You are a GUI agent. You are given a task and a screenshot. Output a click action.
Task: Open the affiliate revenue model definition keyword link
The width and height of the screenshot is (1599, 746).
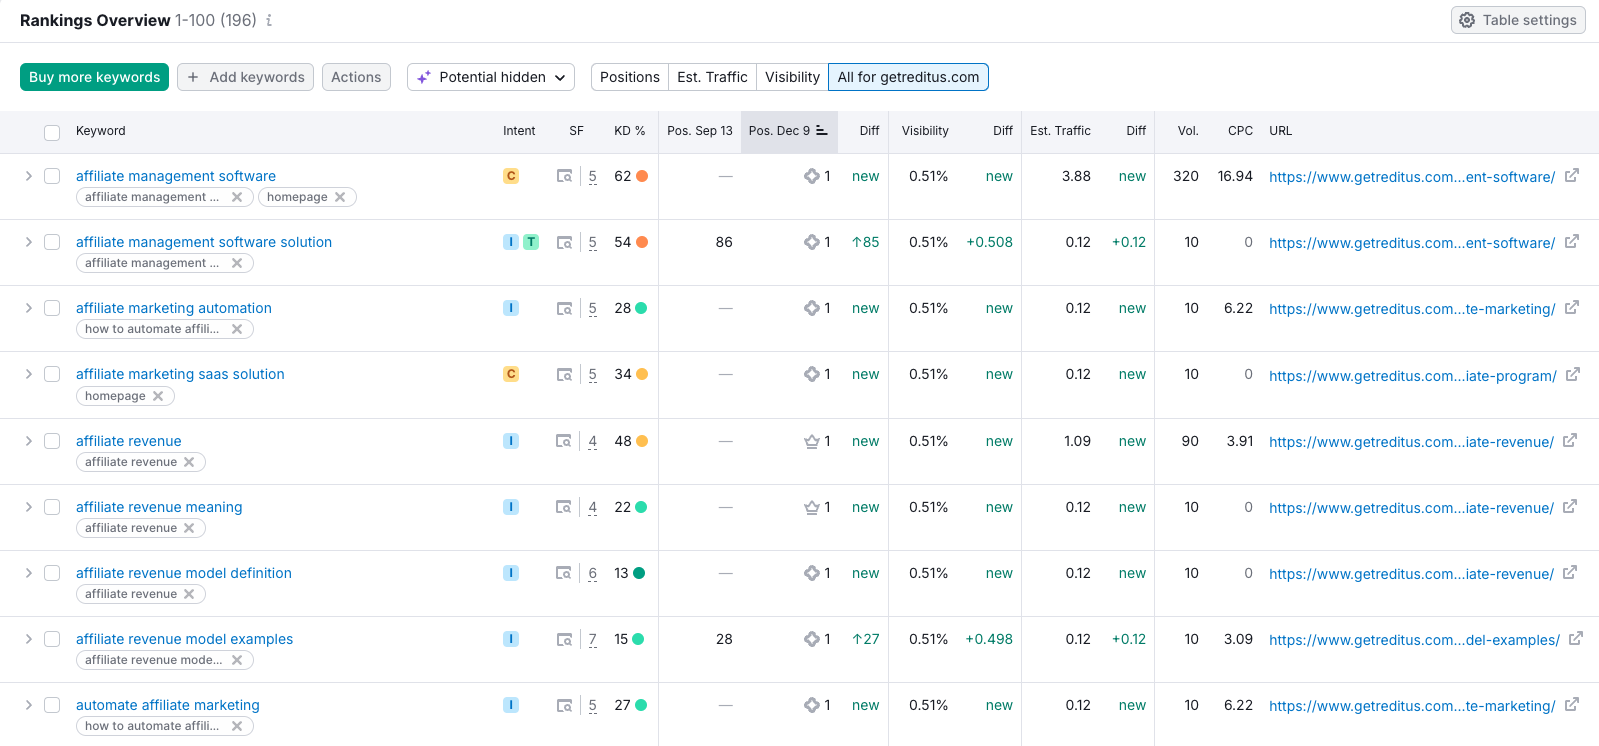(184, 573)
